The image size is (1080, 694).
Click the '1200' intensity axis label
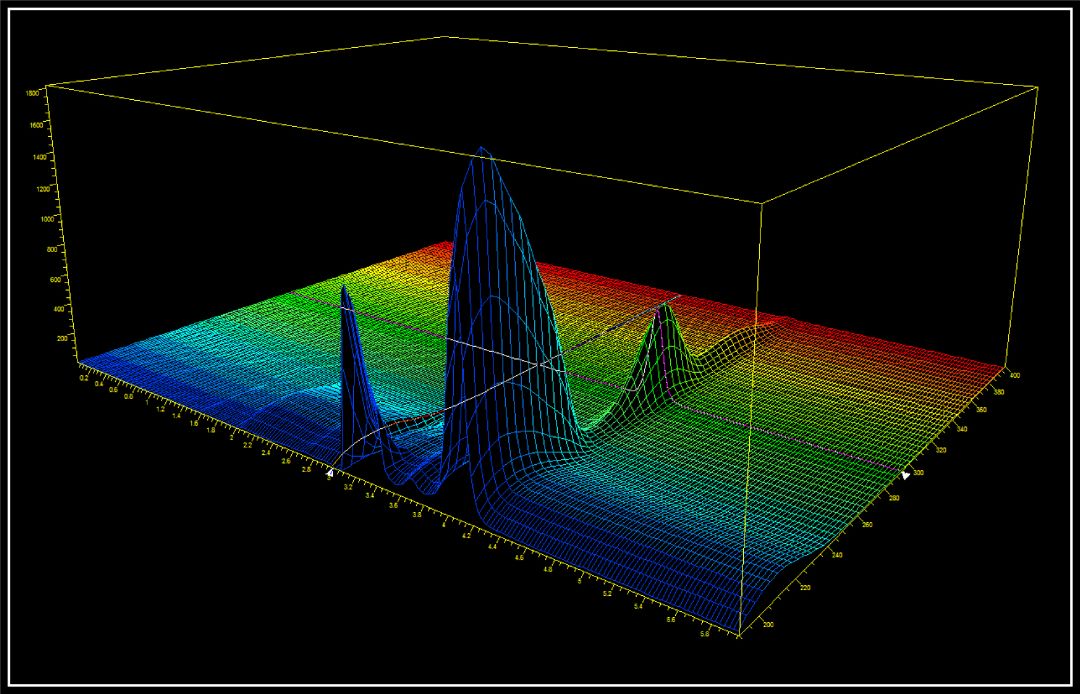pyautogui.click(x=43, y=189)
